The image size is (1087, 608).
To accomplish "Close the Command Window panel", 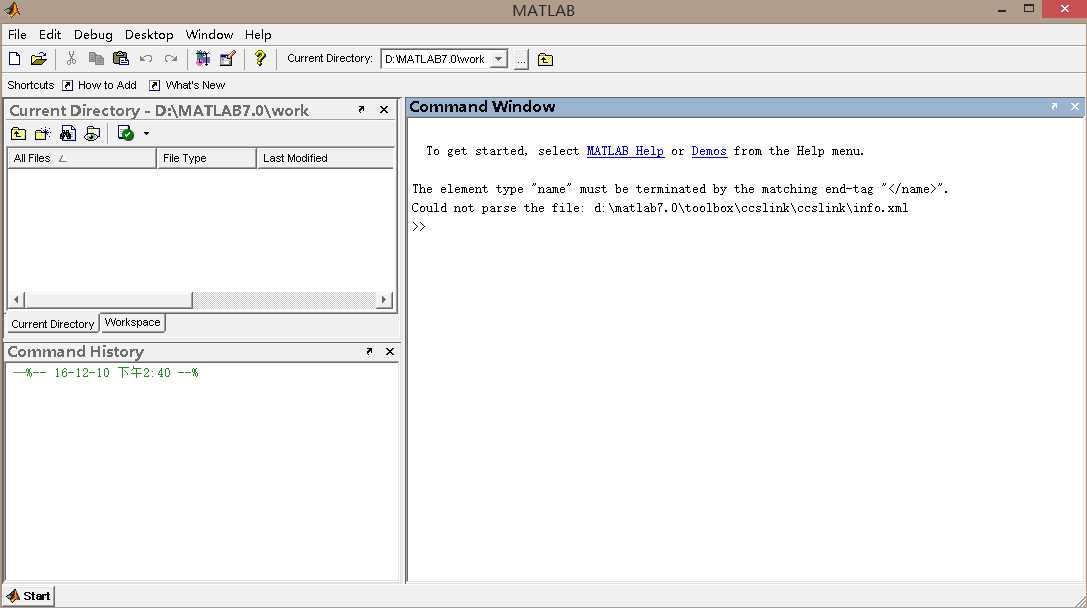I will pos(1075,106).
